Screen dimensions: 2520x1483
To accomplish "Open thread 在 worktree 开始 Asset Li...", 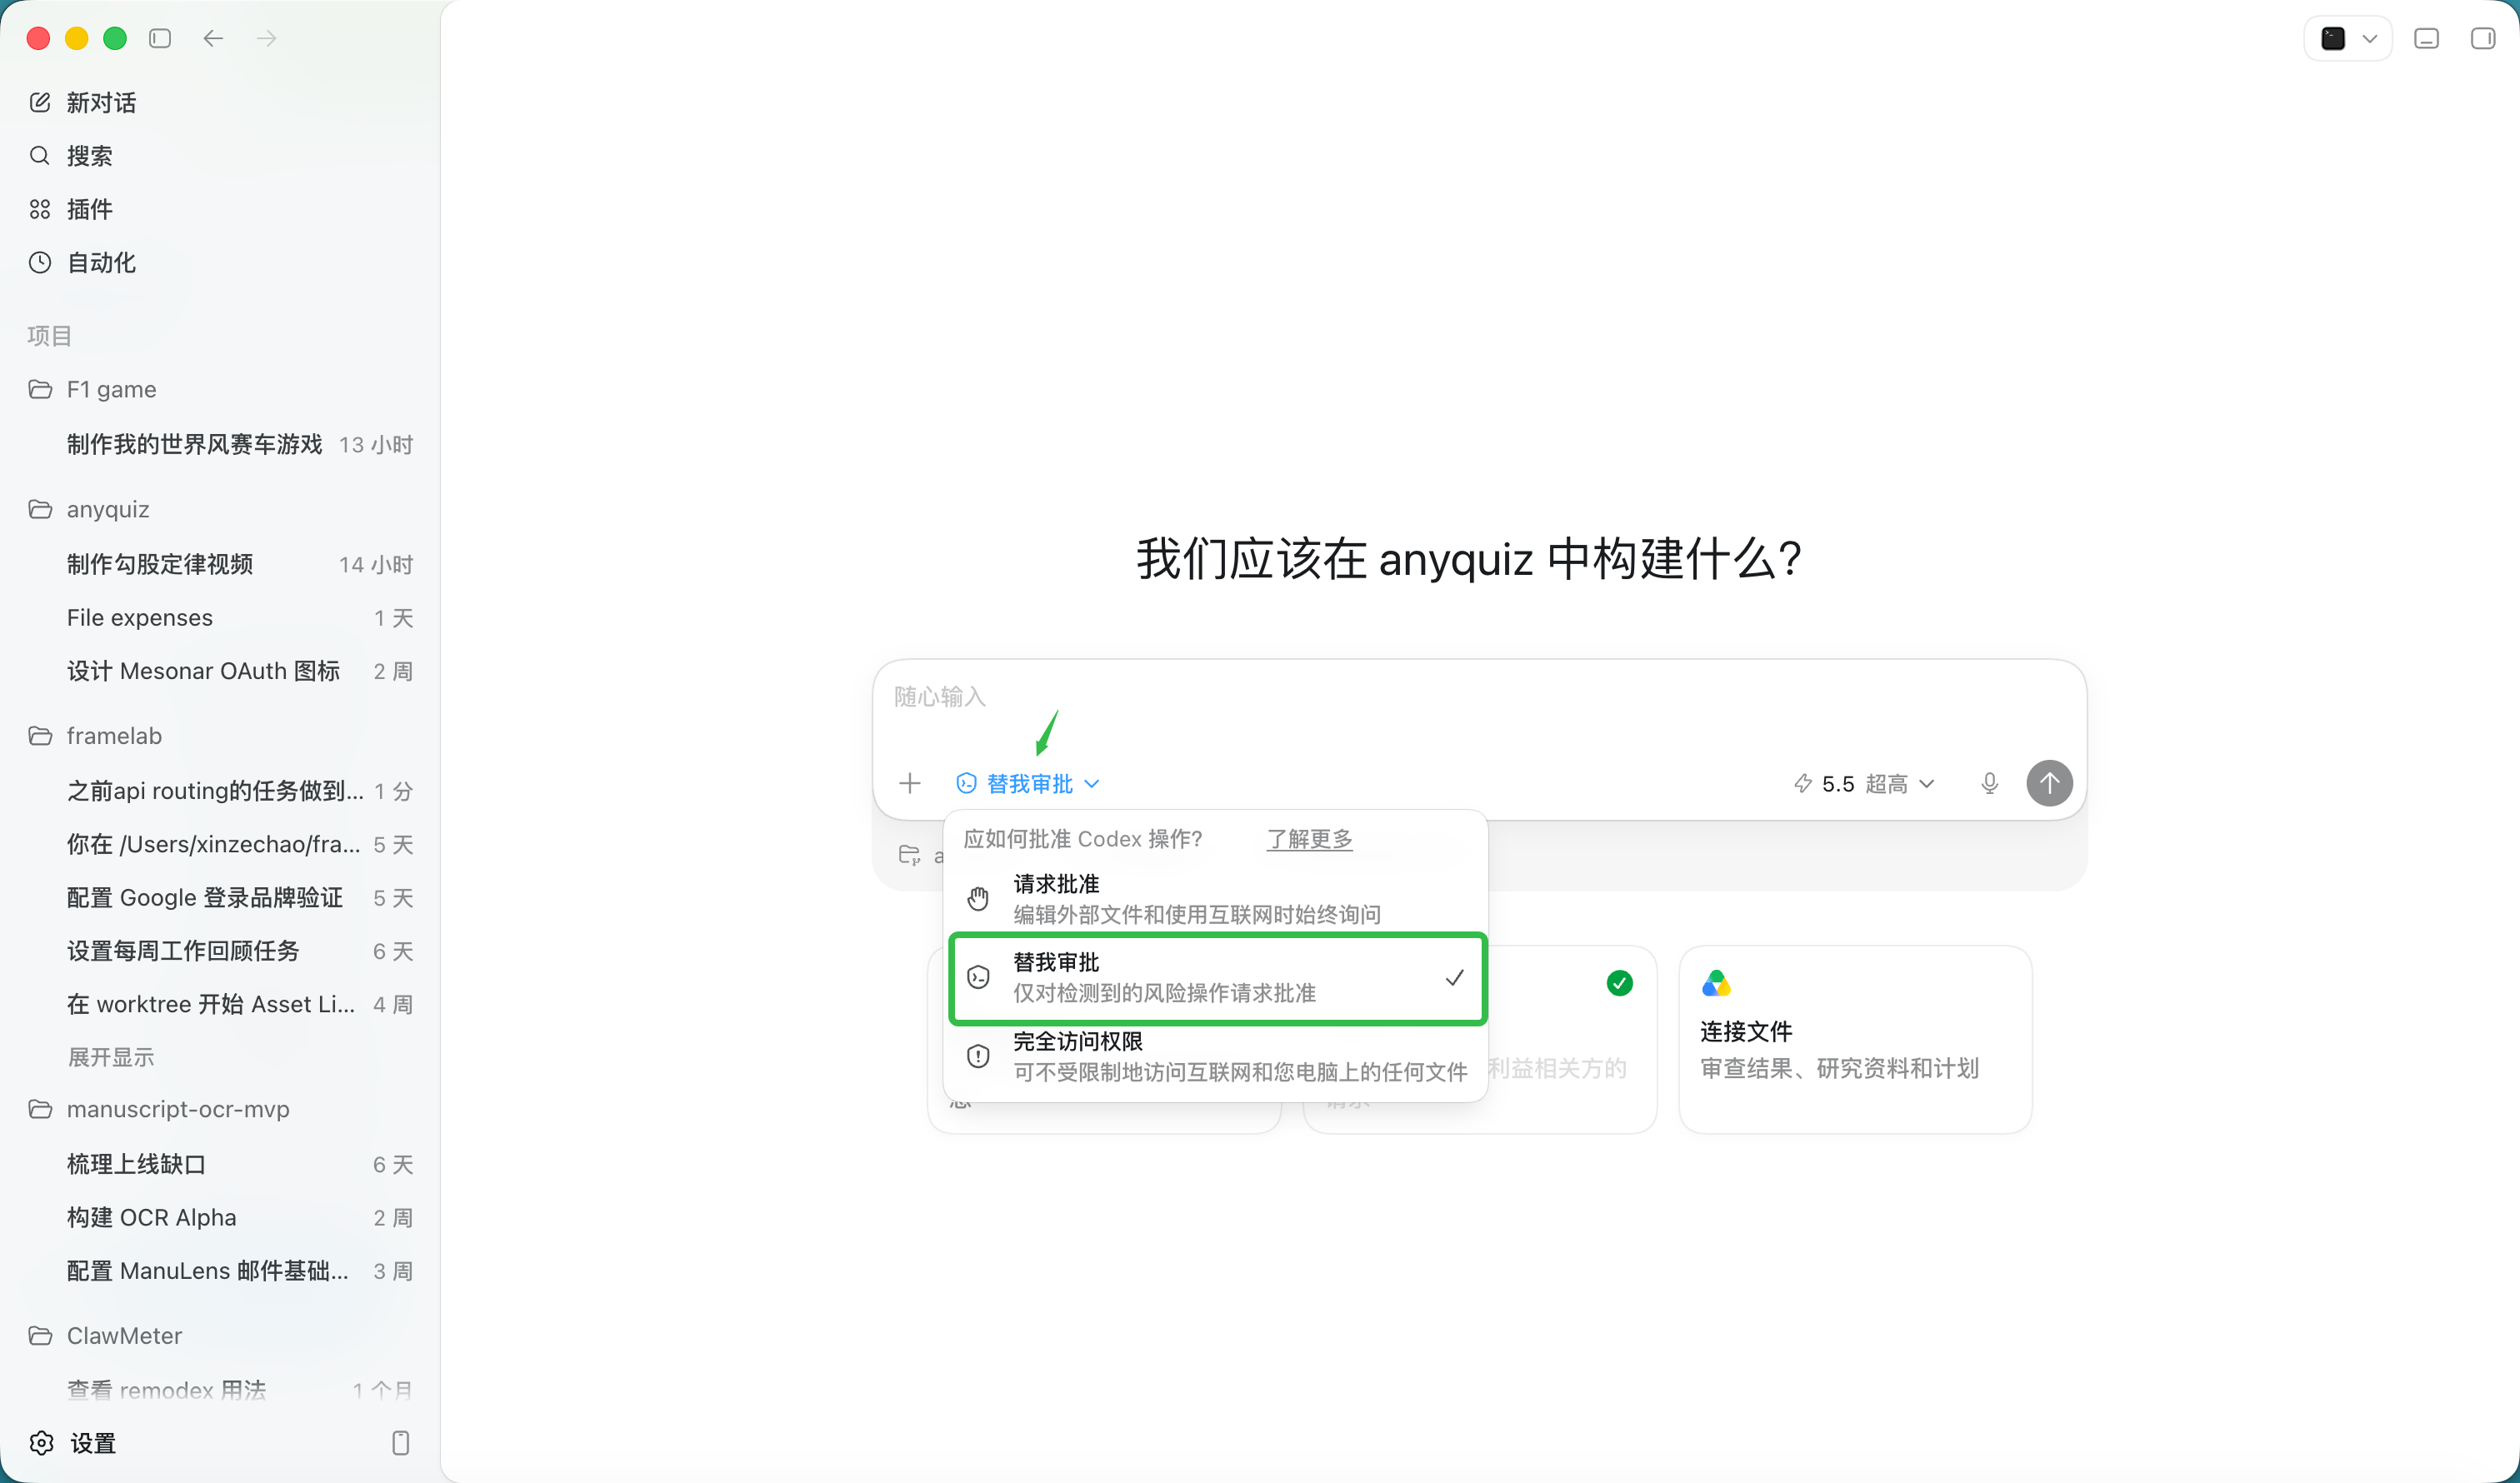I will 220,1004.
